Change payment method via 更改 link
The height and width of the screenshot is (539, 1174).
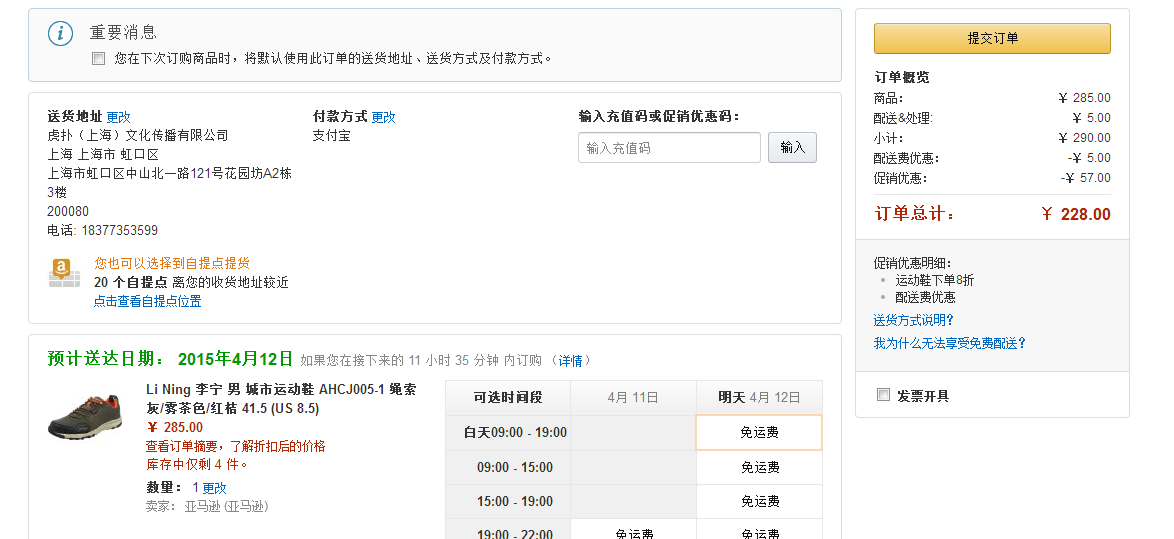coord(383,117)
